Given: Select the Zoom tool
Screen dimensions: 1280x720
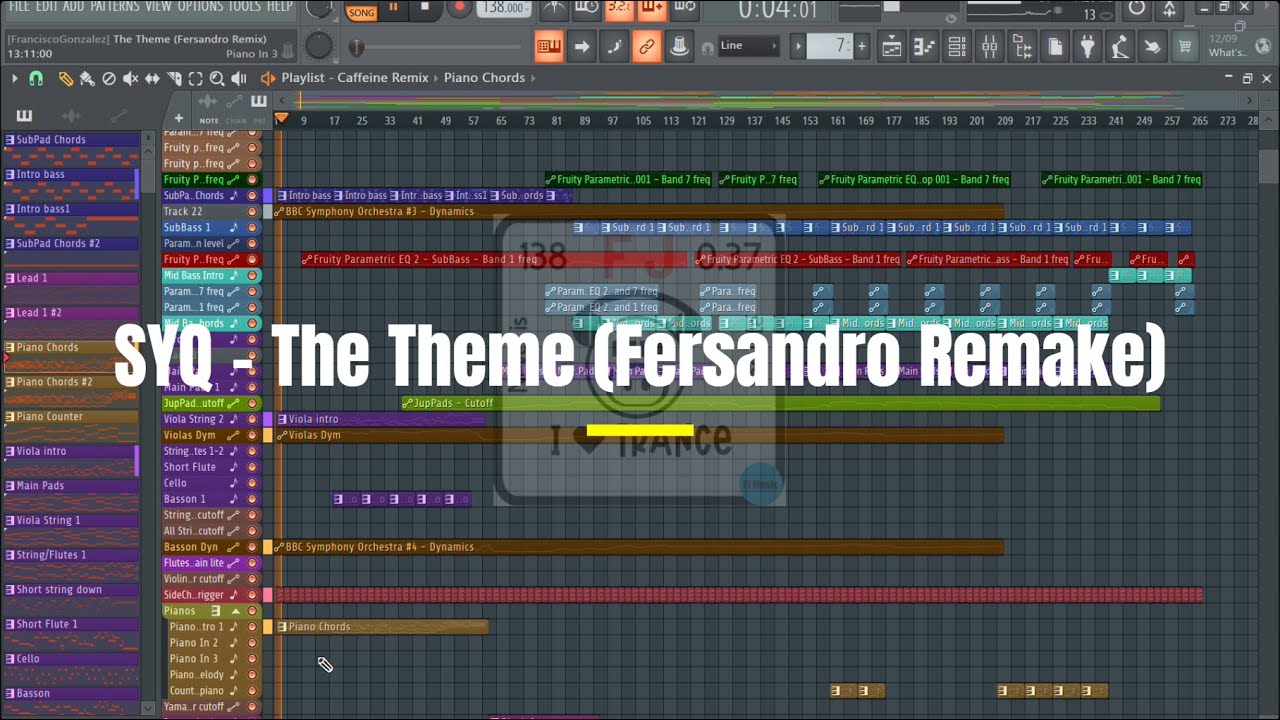Looking at the screenshot, I should point(217,78).
